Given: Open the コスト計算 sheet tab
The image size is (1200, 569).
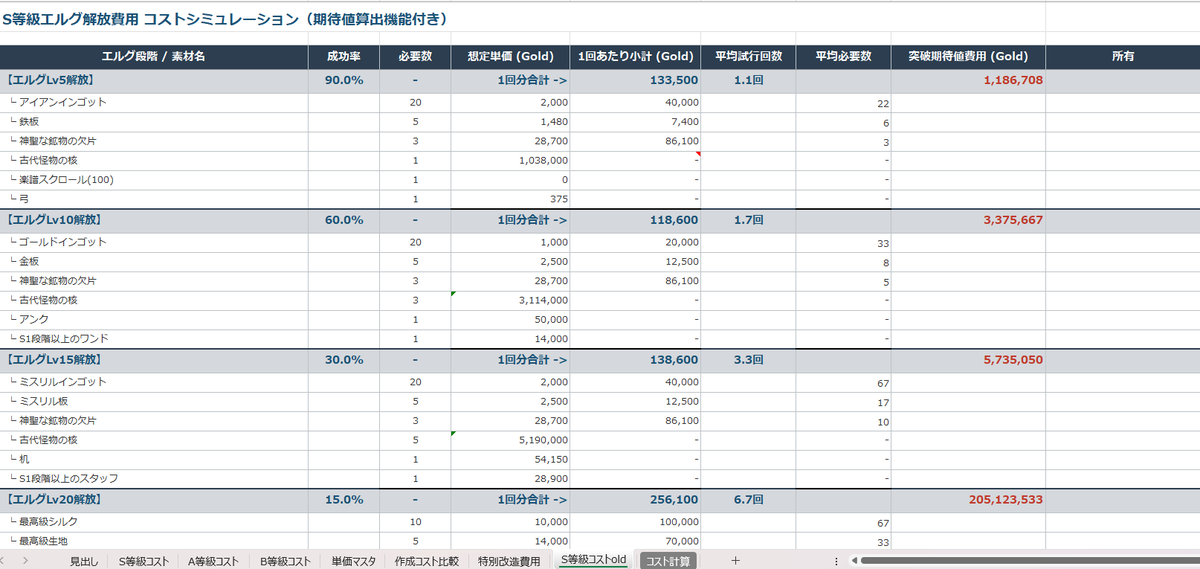Looking at the screenshot, I should [x=668, y=561].
